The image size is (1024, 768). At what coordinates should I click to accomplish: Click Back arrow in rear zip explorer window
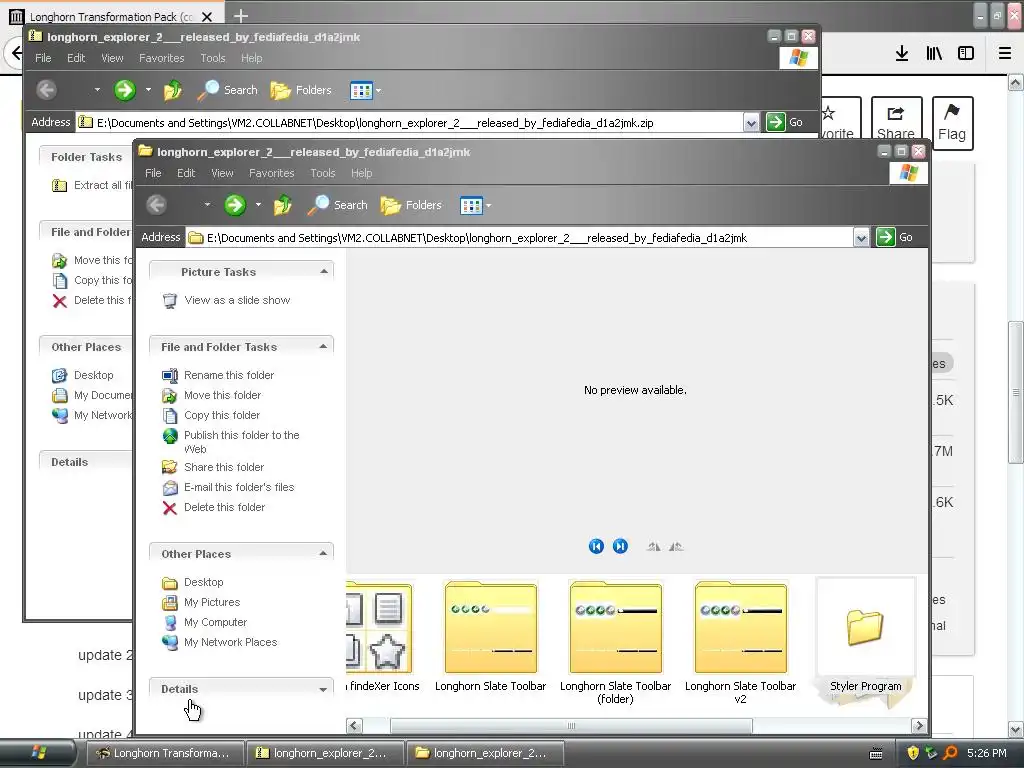46,90
